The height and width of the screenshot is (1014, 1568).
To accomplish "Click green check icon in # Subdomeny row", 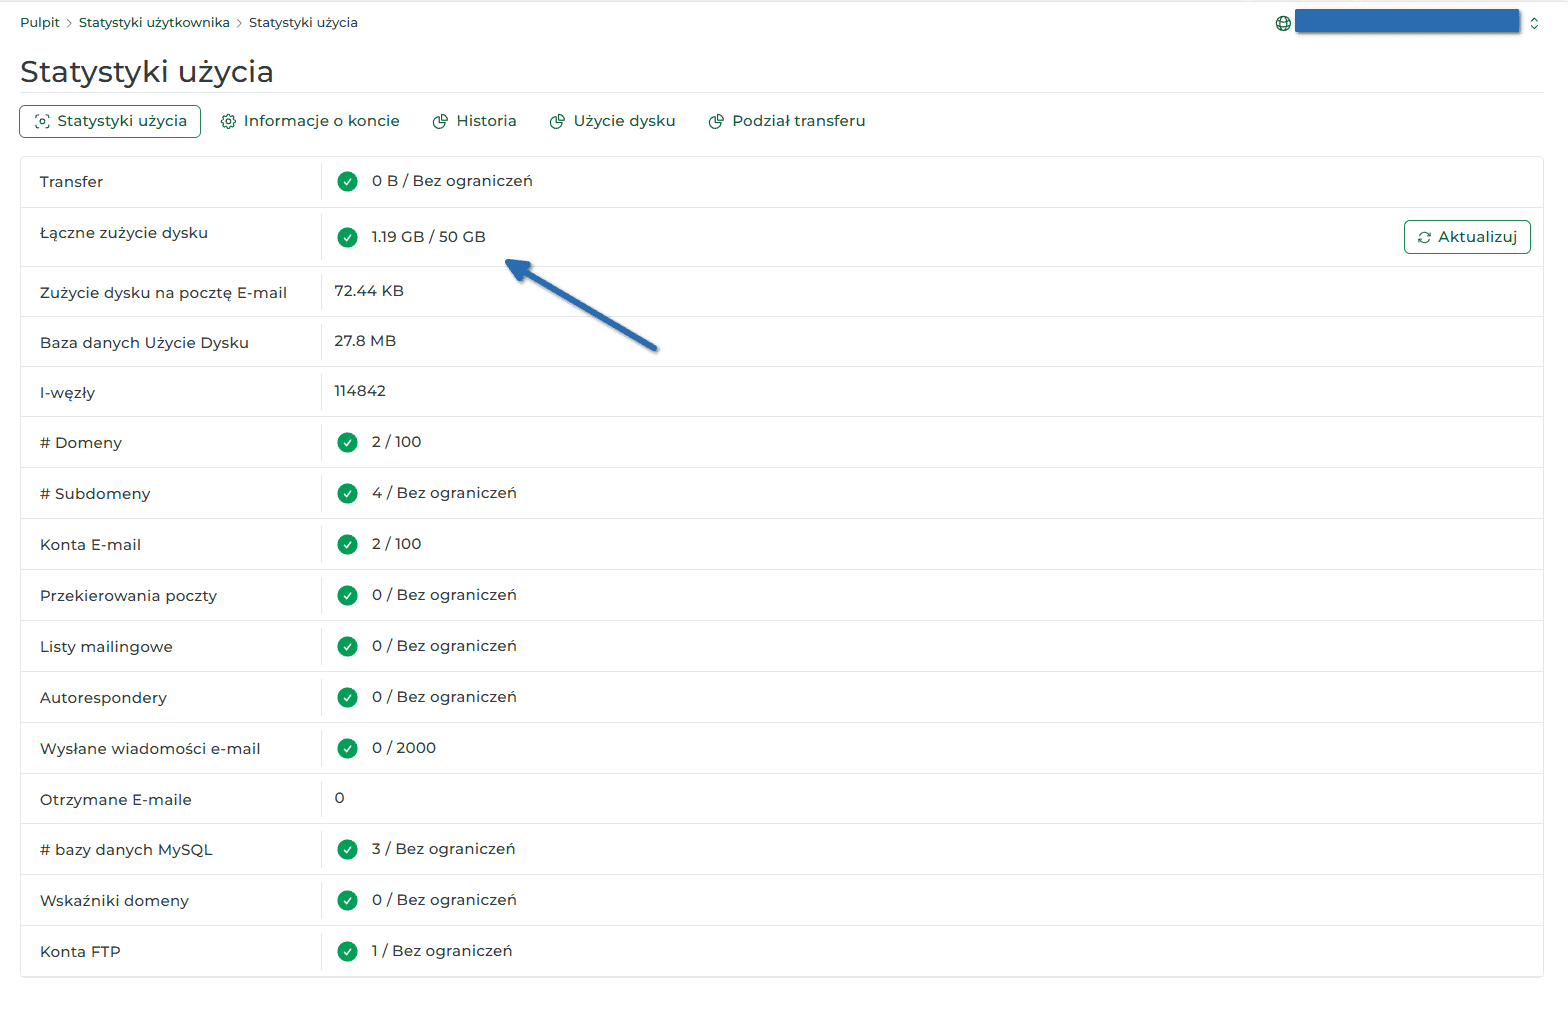I will 347,493.
